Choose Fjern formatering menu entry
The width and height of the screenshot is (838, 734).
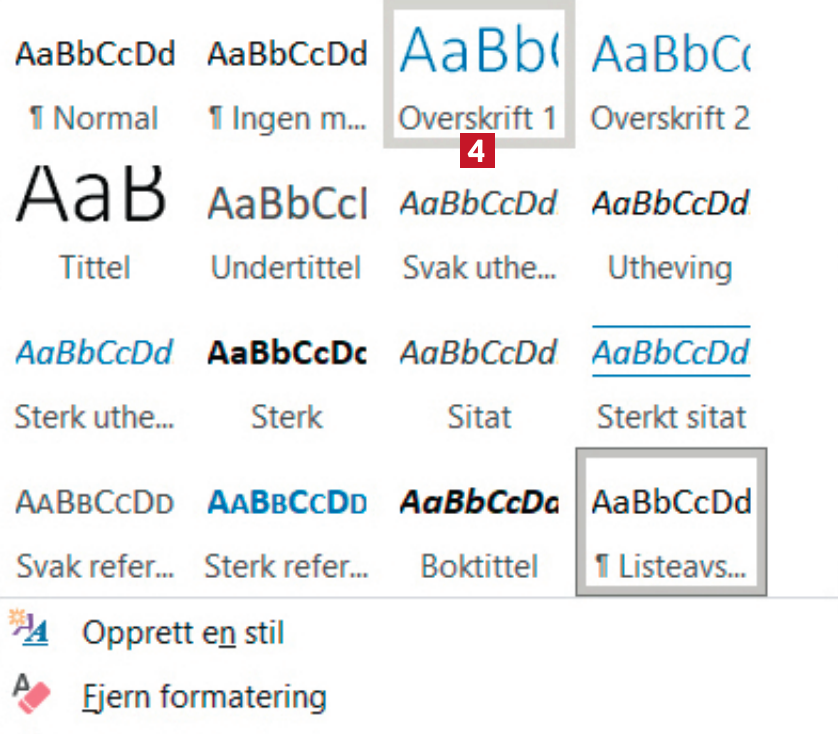(204, 695)
